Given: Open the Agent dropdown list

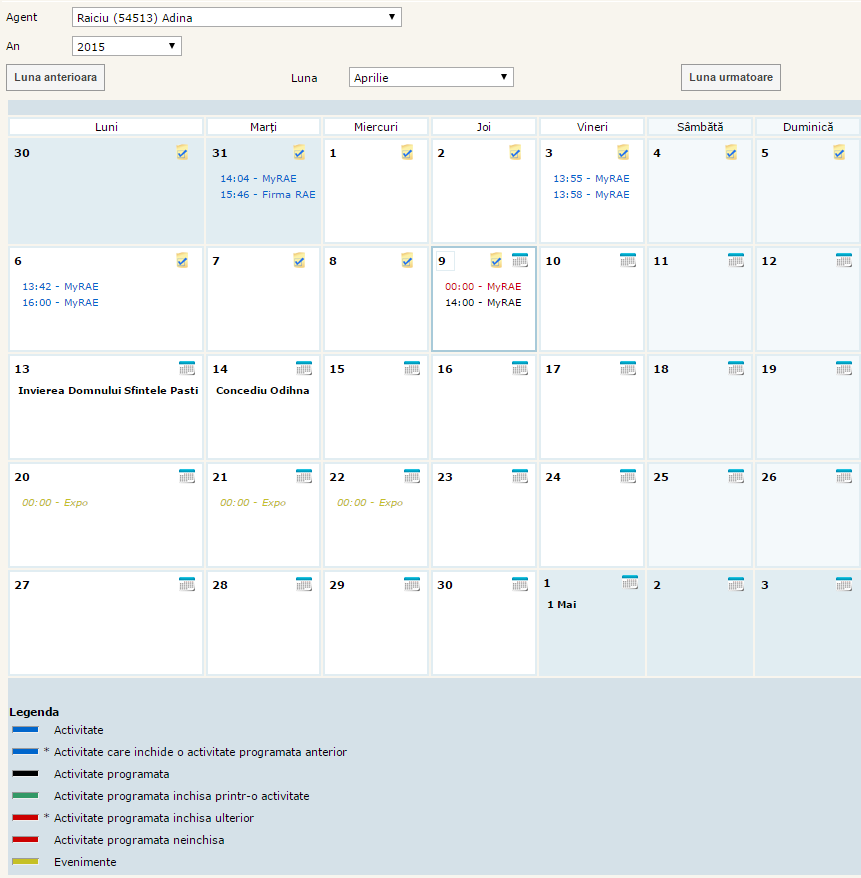Looking at the screenshot, I should pos(237,17).
